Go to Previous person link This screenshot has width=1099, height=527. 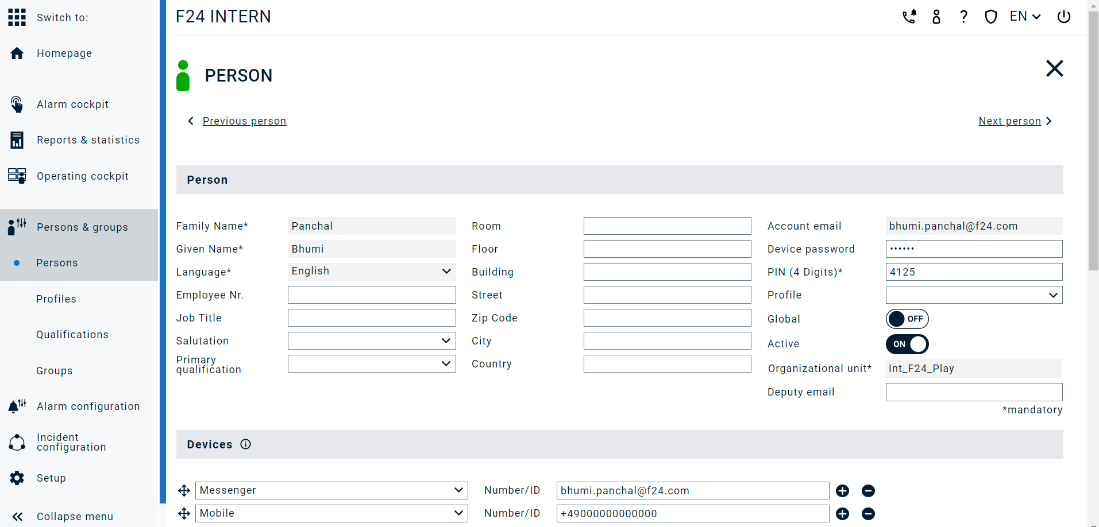(x=244, y=121)
